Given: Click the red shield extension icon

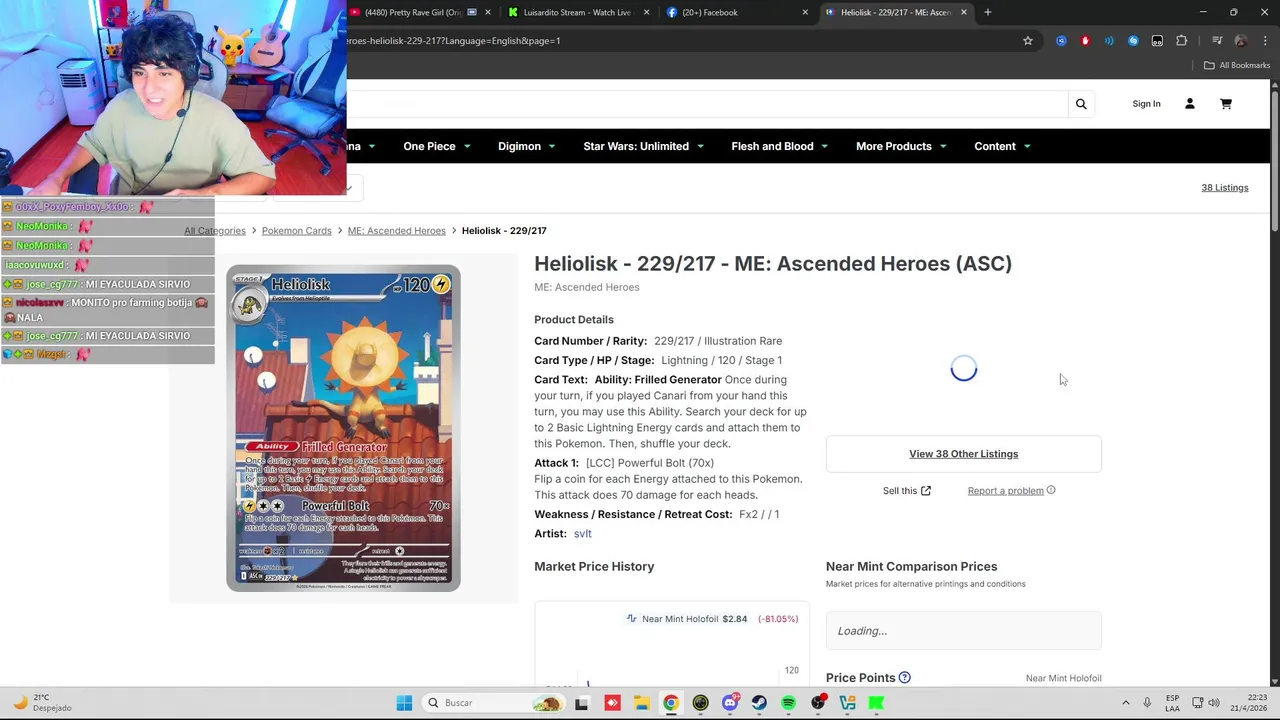Looking at the screenshot, I should 1085,41.
